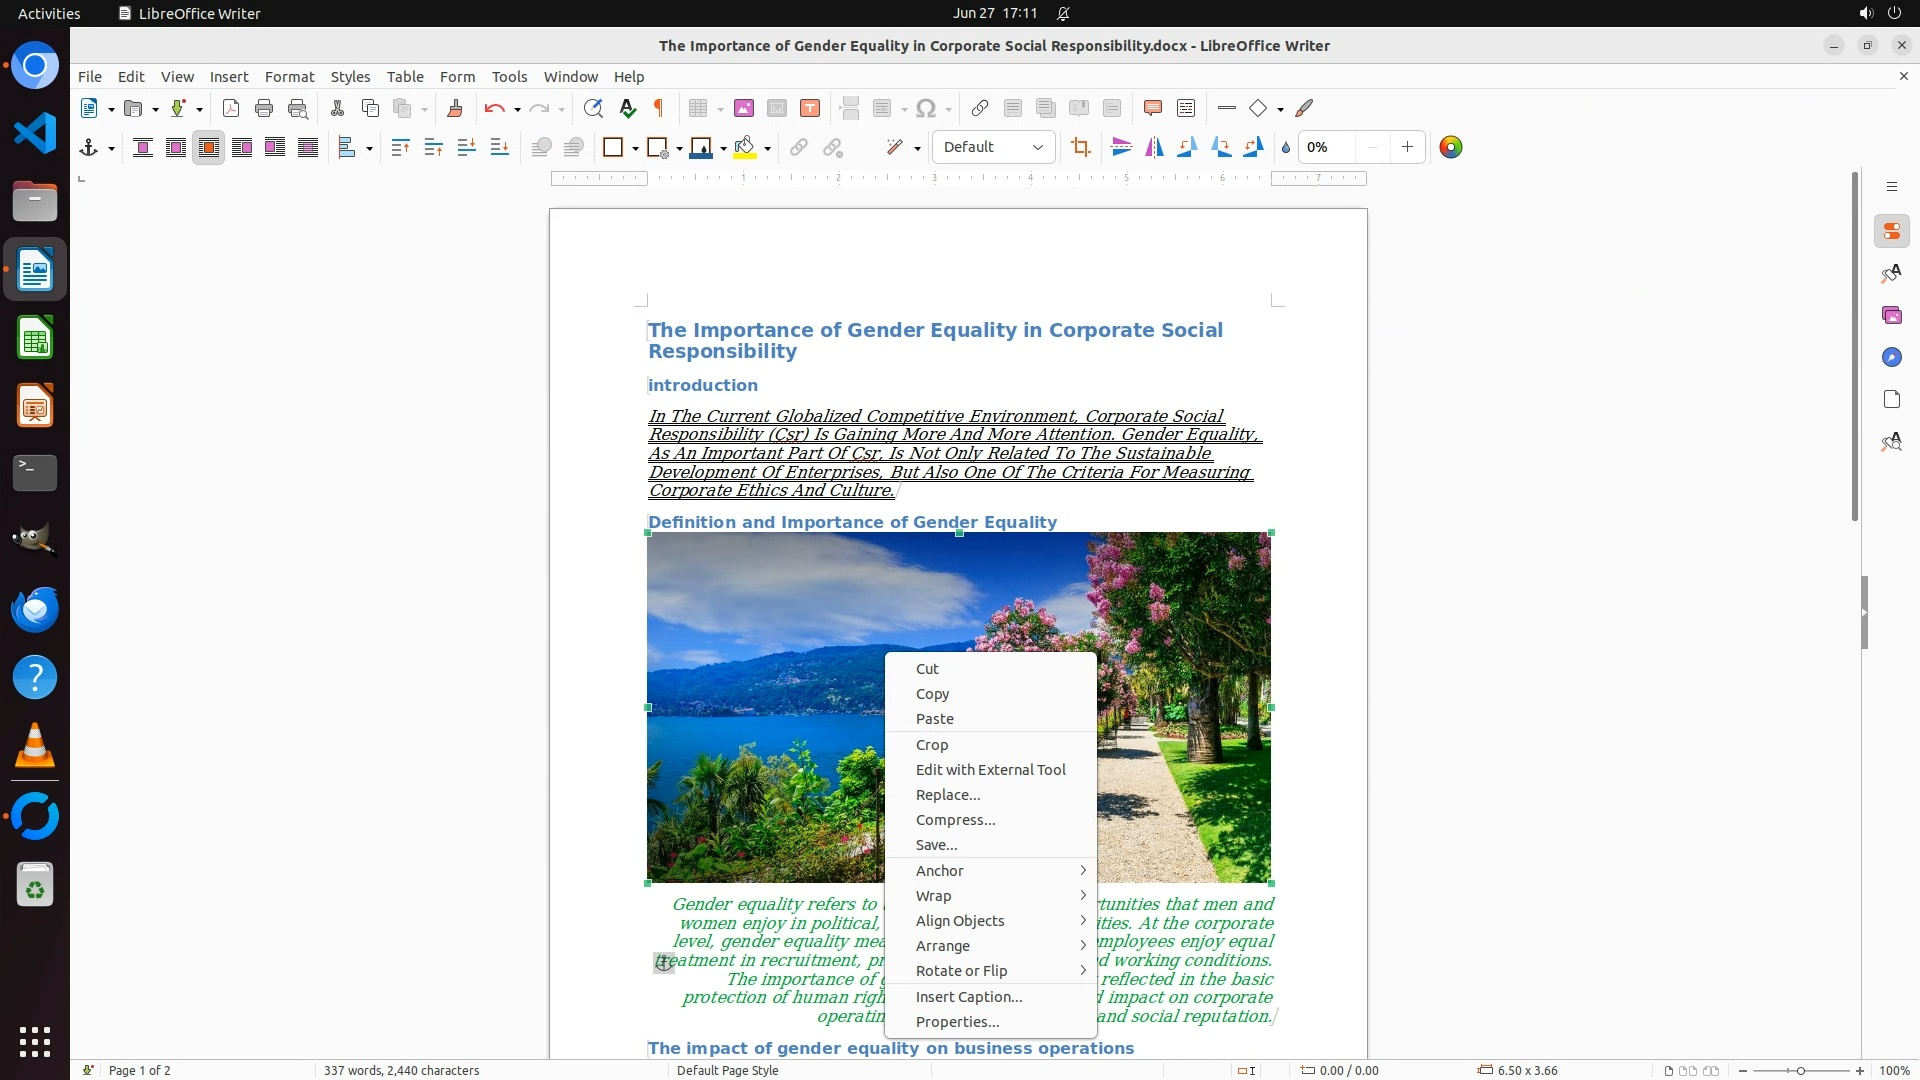The width and height of the screenshot is (1920, 1080).
Task: Open the Styles menu
Action: coord(350,77)
